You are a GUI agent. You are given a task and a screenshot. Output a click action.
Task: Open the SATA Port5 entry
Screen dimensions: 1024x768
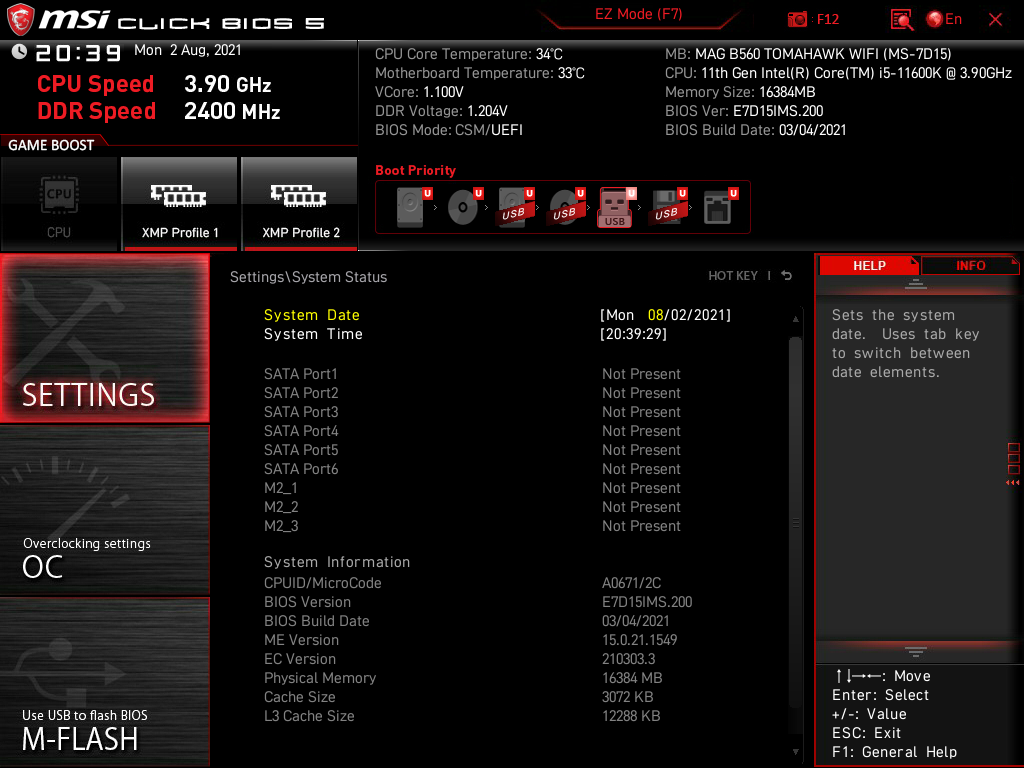472,450
